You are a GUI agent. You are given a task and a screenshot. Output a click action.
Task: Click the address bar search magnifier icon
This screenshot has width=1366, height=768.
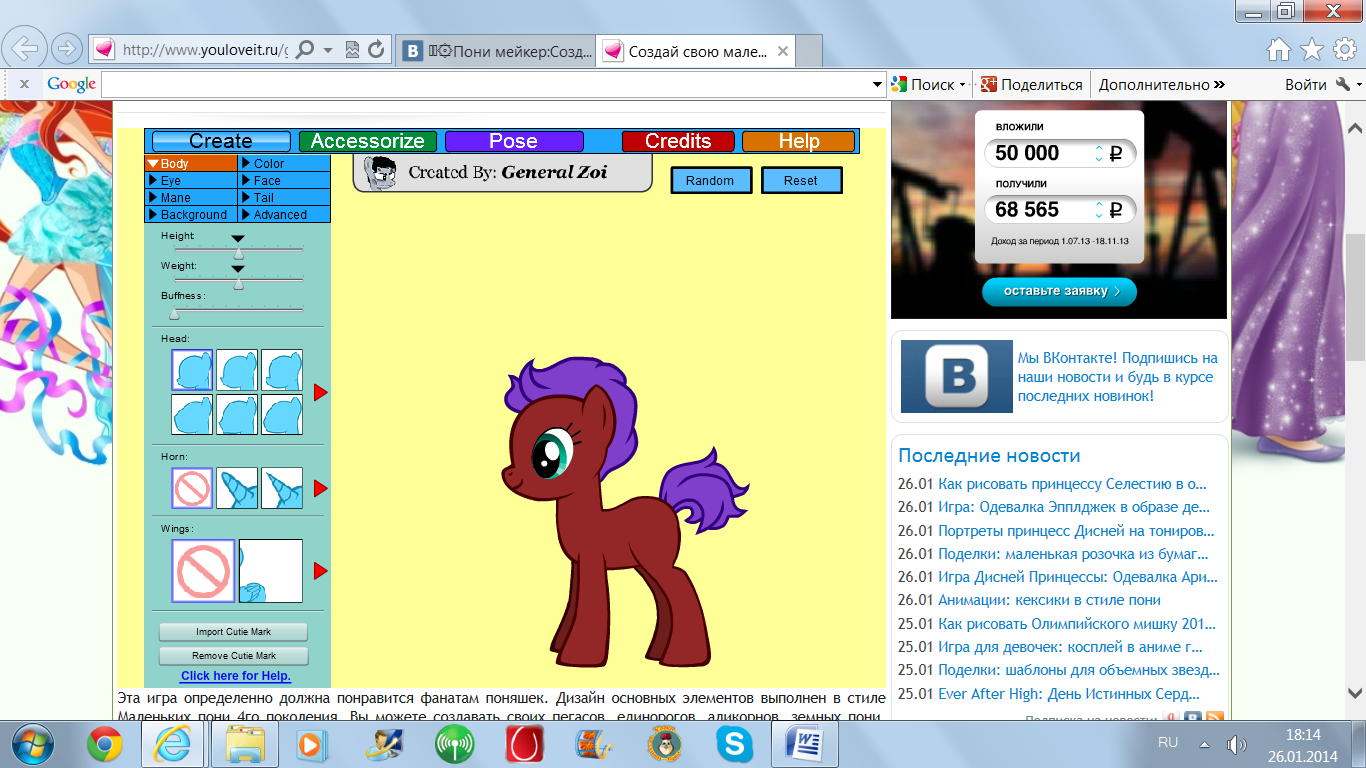(306, 49)
